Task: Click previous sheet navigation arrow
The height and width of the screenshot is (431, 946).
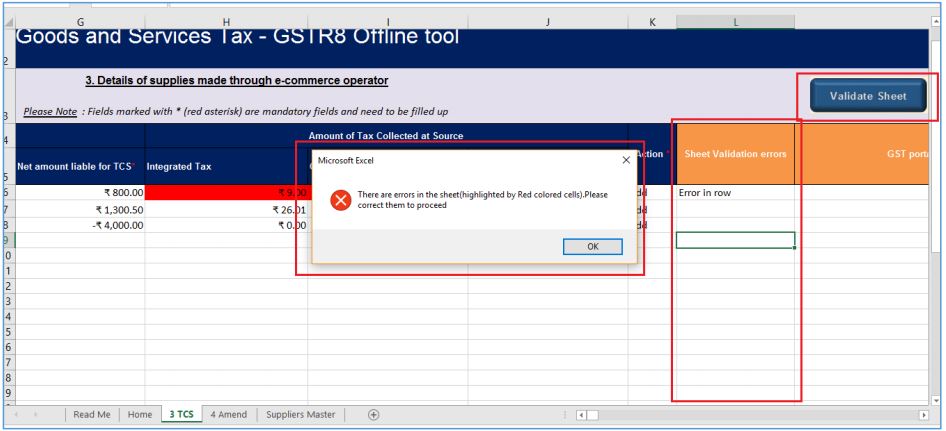Action: tap(17, 414)
